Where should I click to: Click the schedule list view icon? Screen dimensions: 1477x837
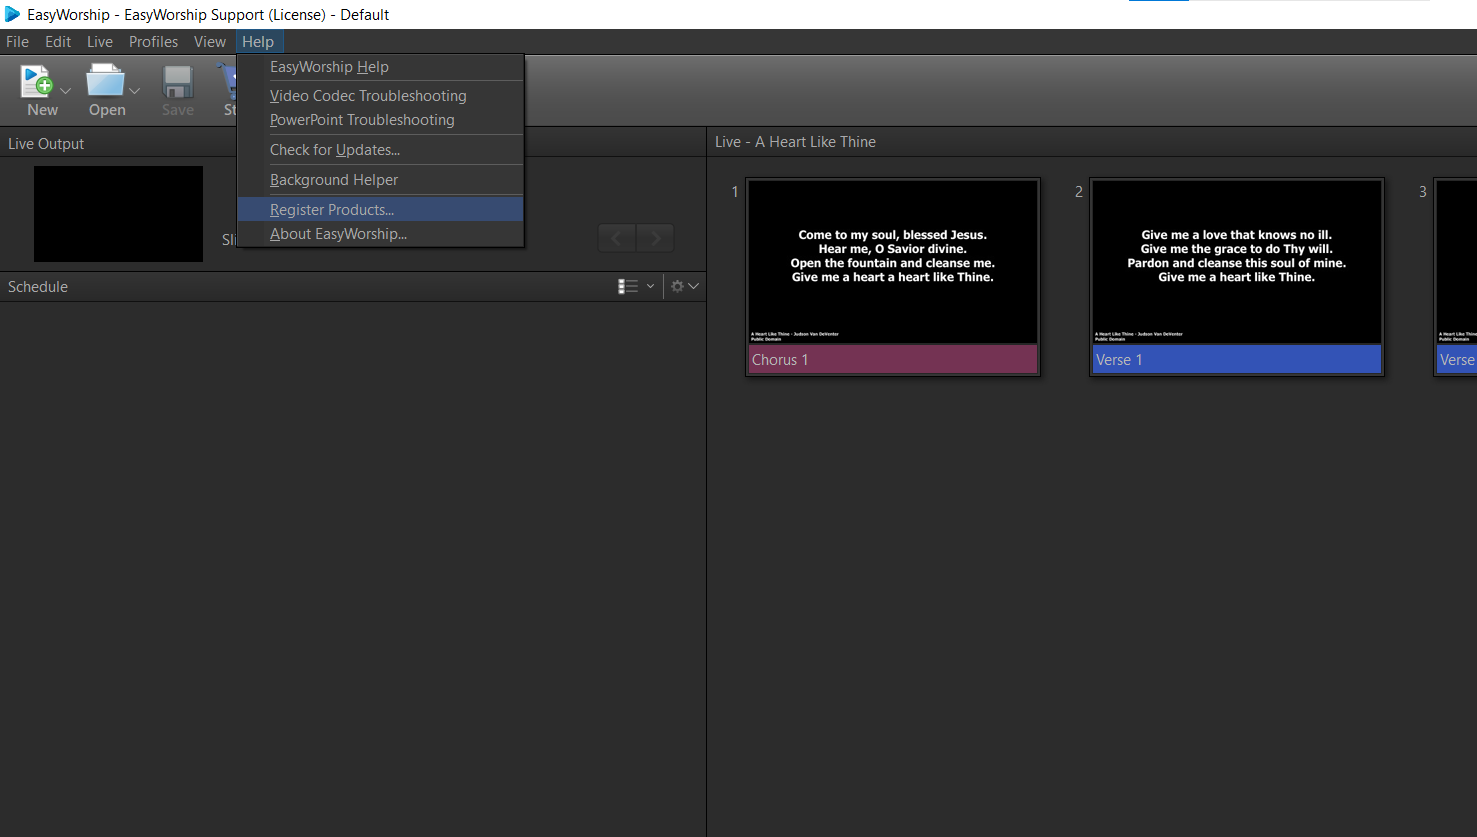pyautogui.click(x=628, y=287)
